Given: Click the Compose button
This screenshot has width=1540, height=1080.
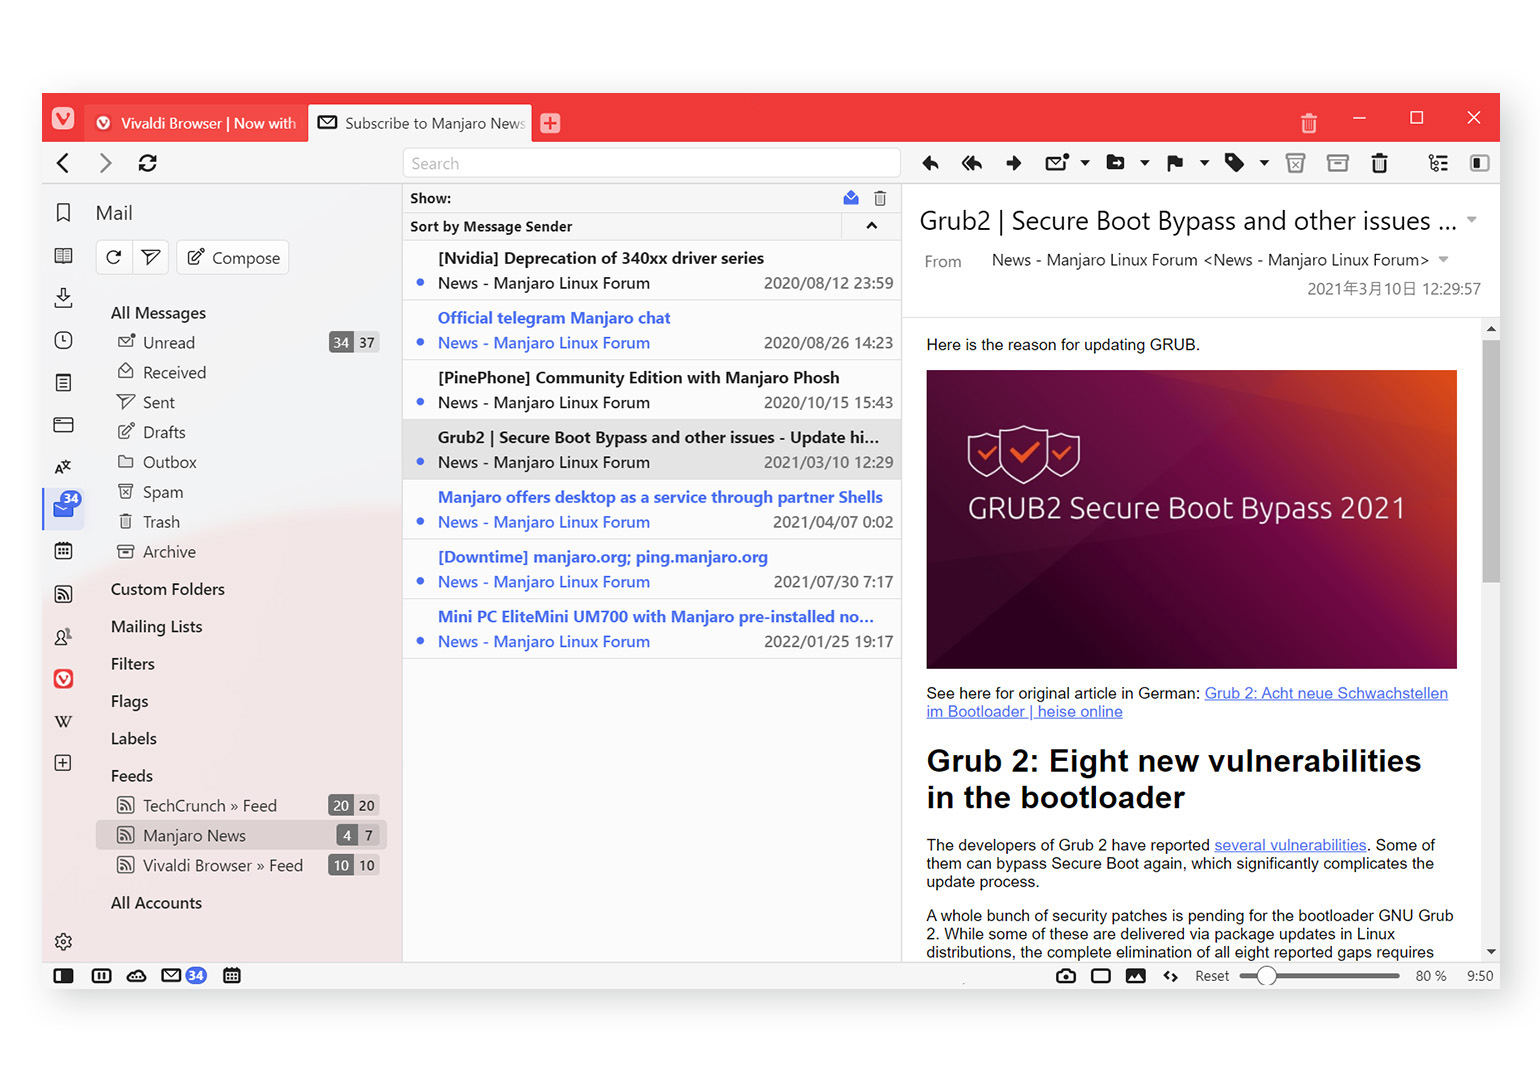Looking at the screenshot, I should (x=233, y=257).
